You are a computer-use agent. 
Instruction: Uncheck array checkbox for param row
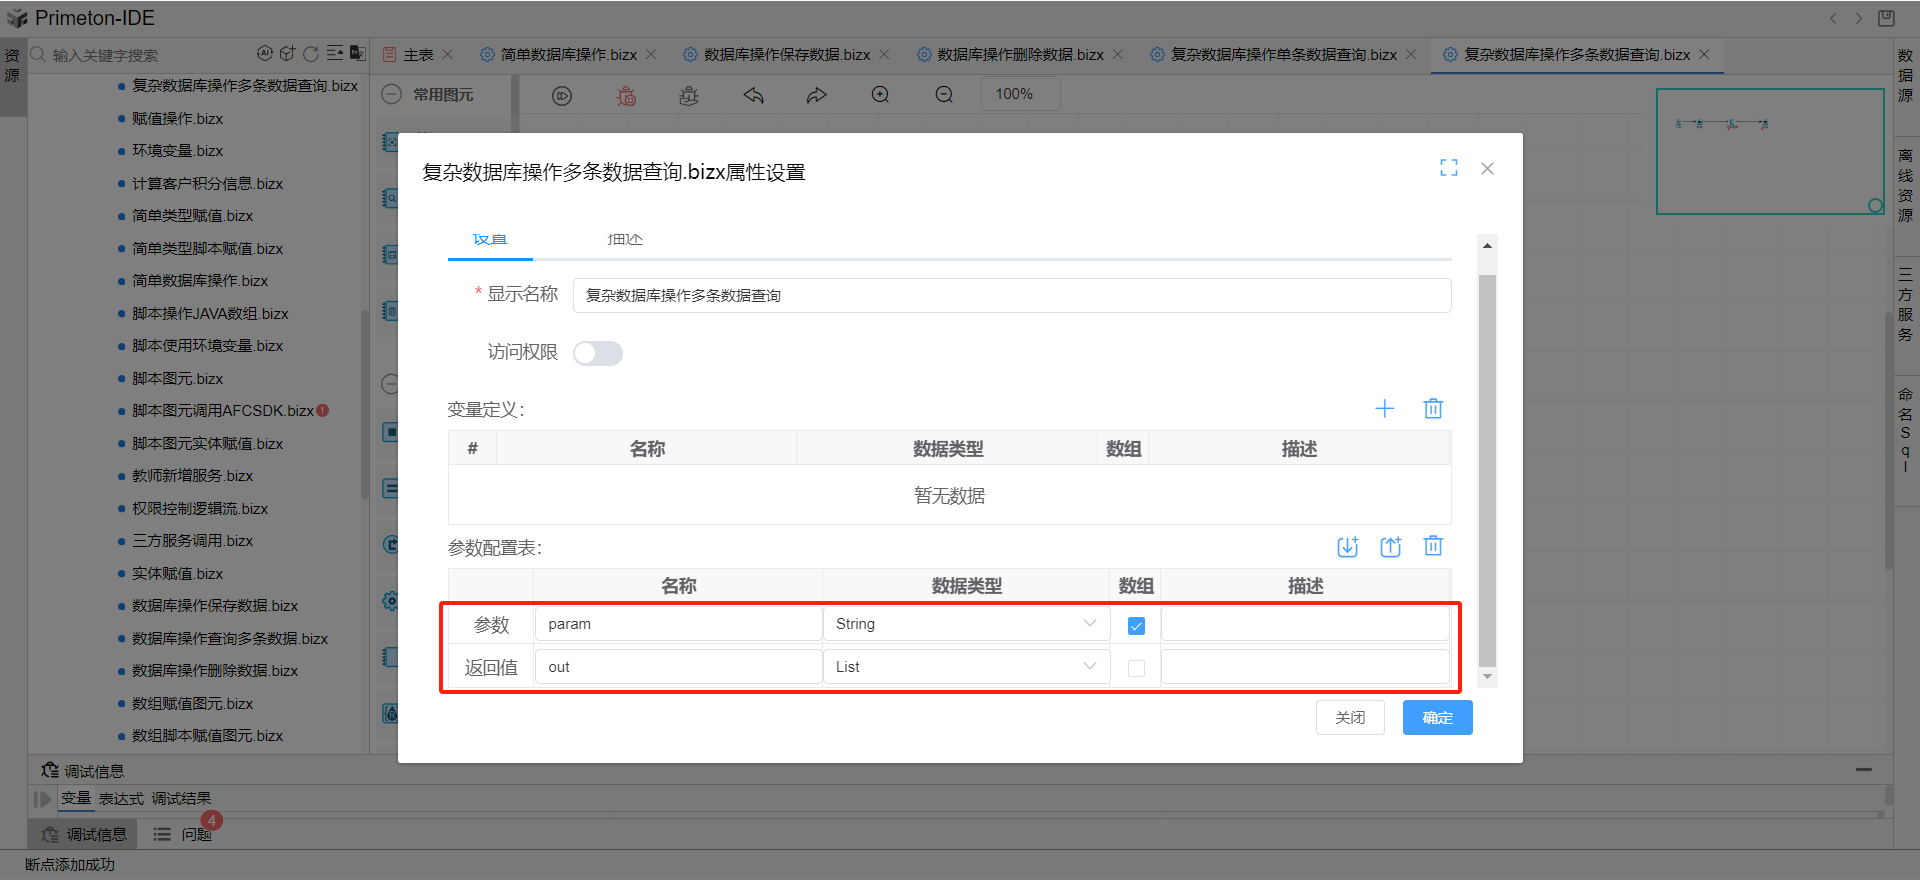coord(1136,626)
